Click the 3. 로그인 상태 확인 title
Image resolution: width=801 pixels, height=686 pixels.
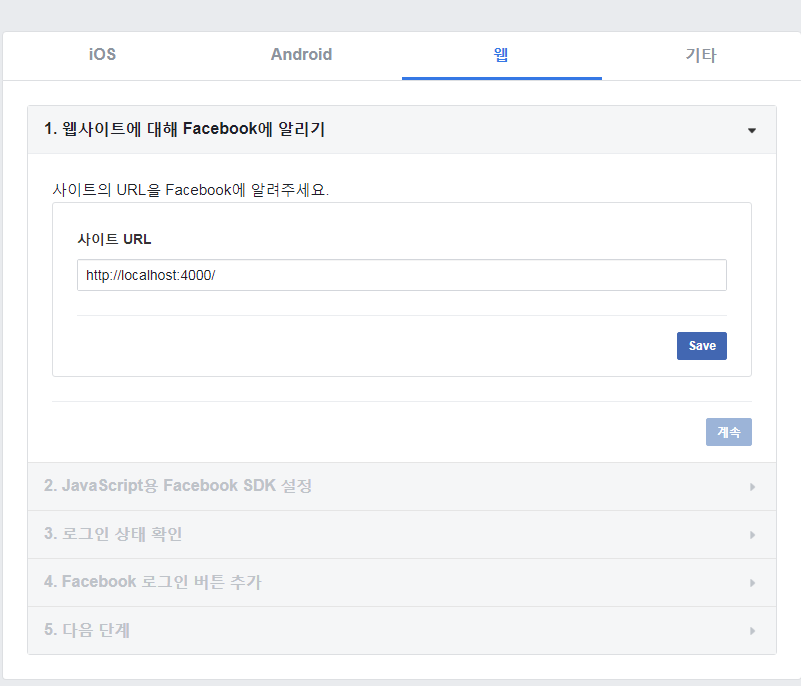click(x=113, y=534)
